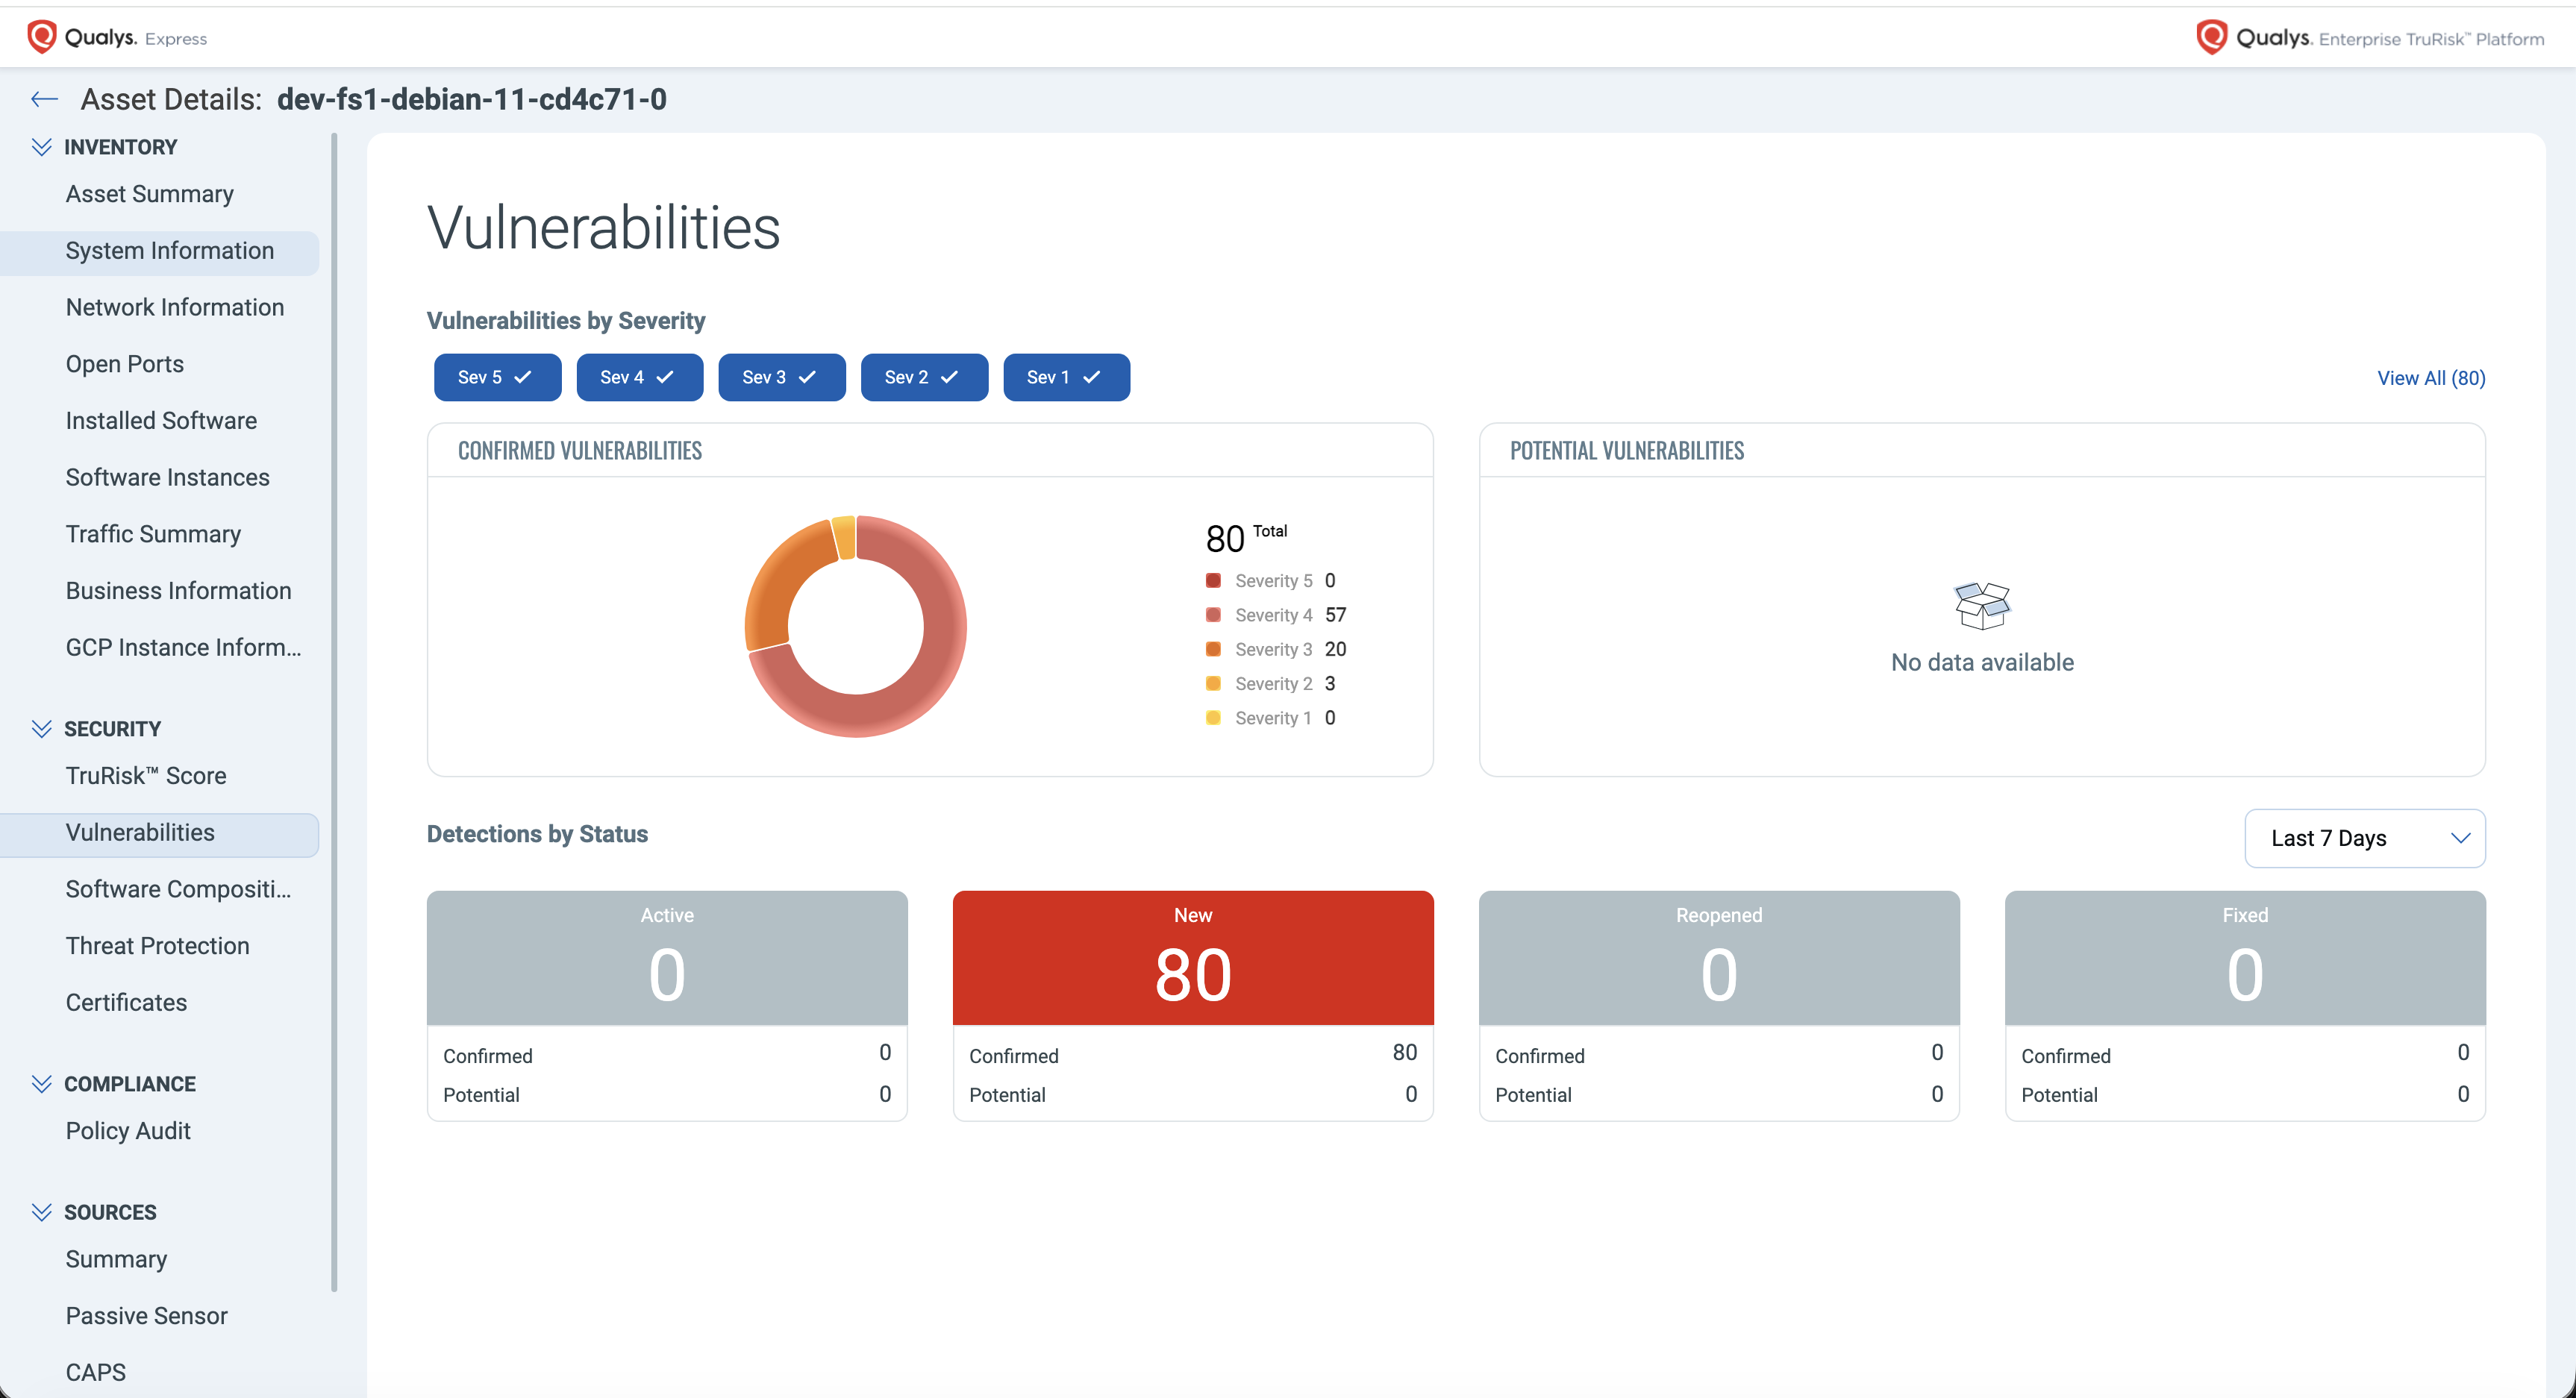Click the New Confirmed value 80
2576x1398 pixels.
tap(1404, 1052)
